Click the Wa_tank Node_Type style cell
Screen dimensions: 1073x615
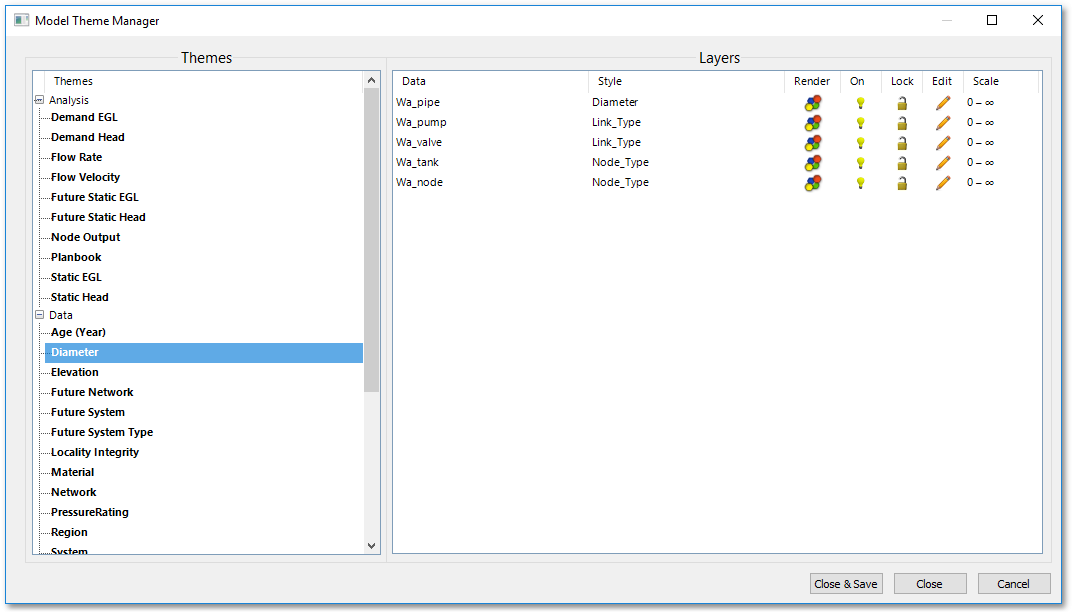point(620,162)
